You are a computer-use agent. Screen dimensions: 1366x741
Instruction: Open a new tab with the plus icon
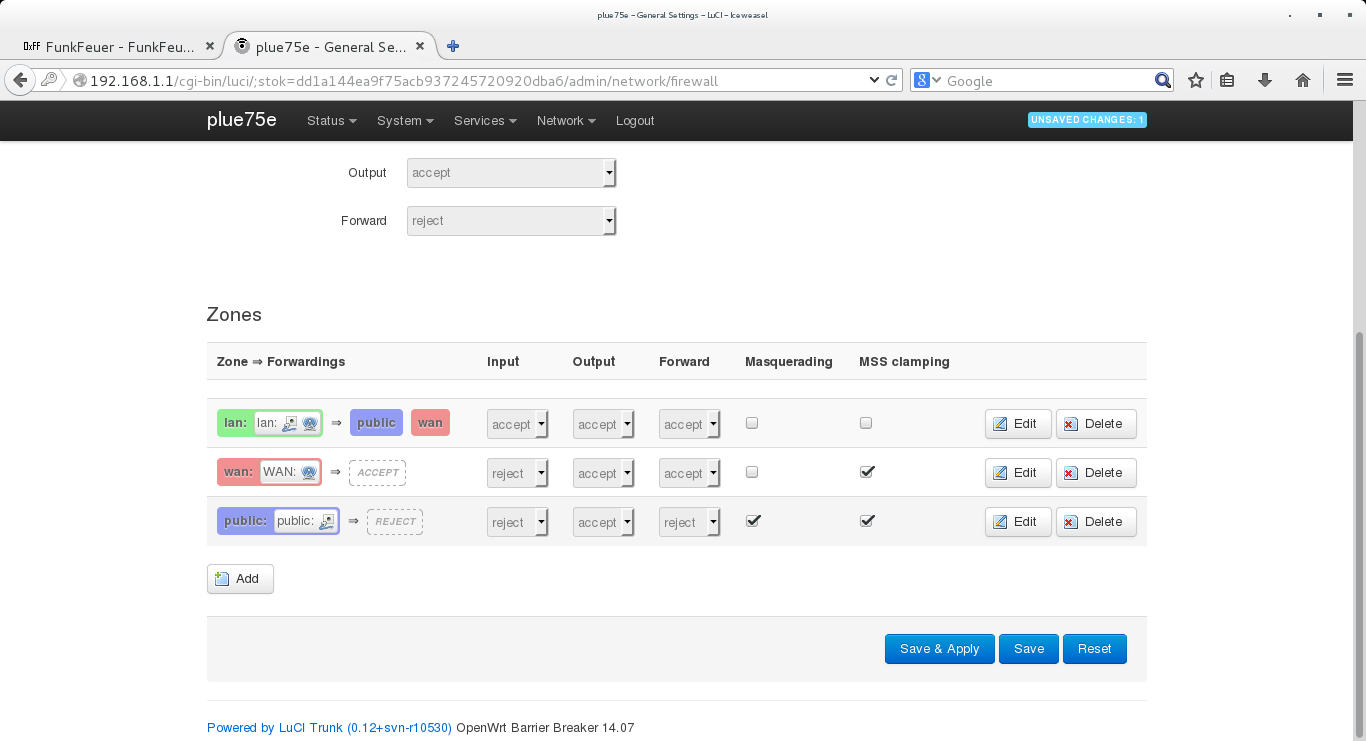[x=453, y=46]
